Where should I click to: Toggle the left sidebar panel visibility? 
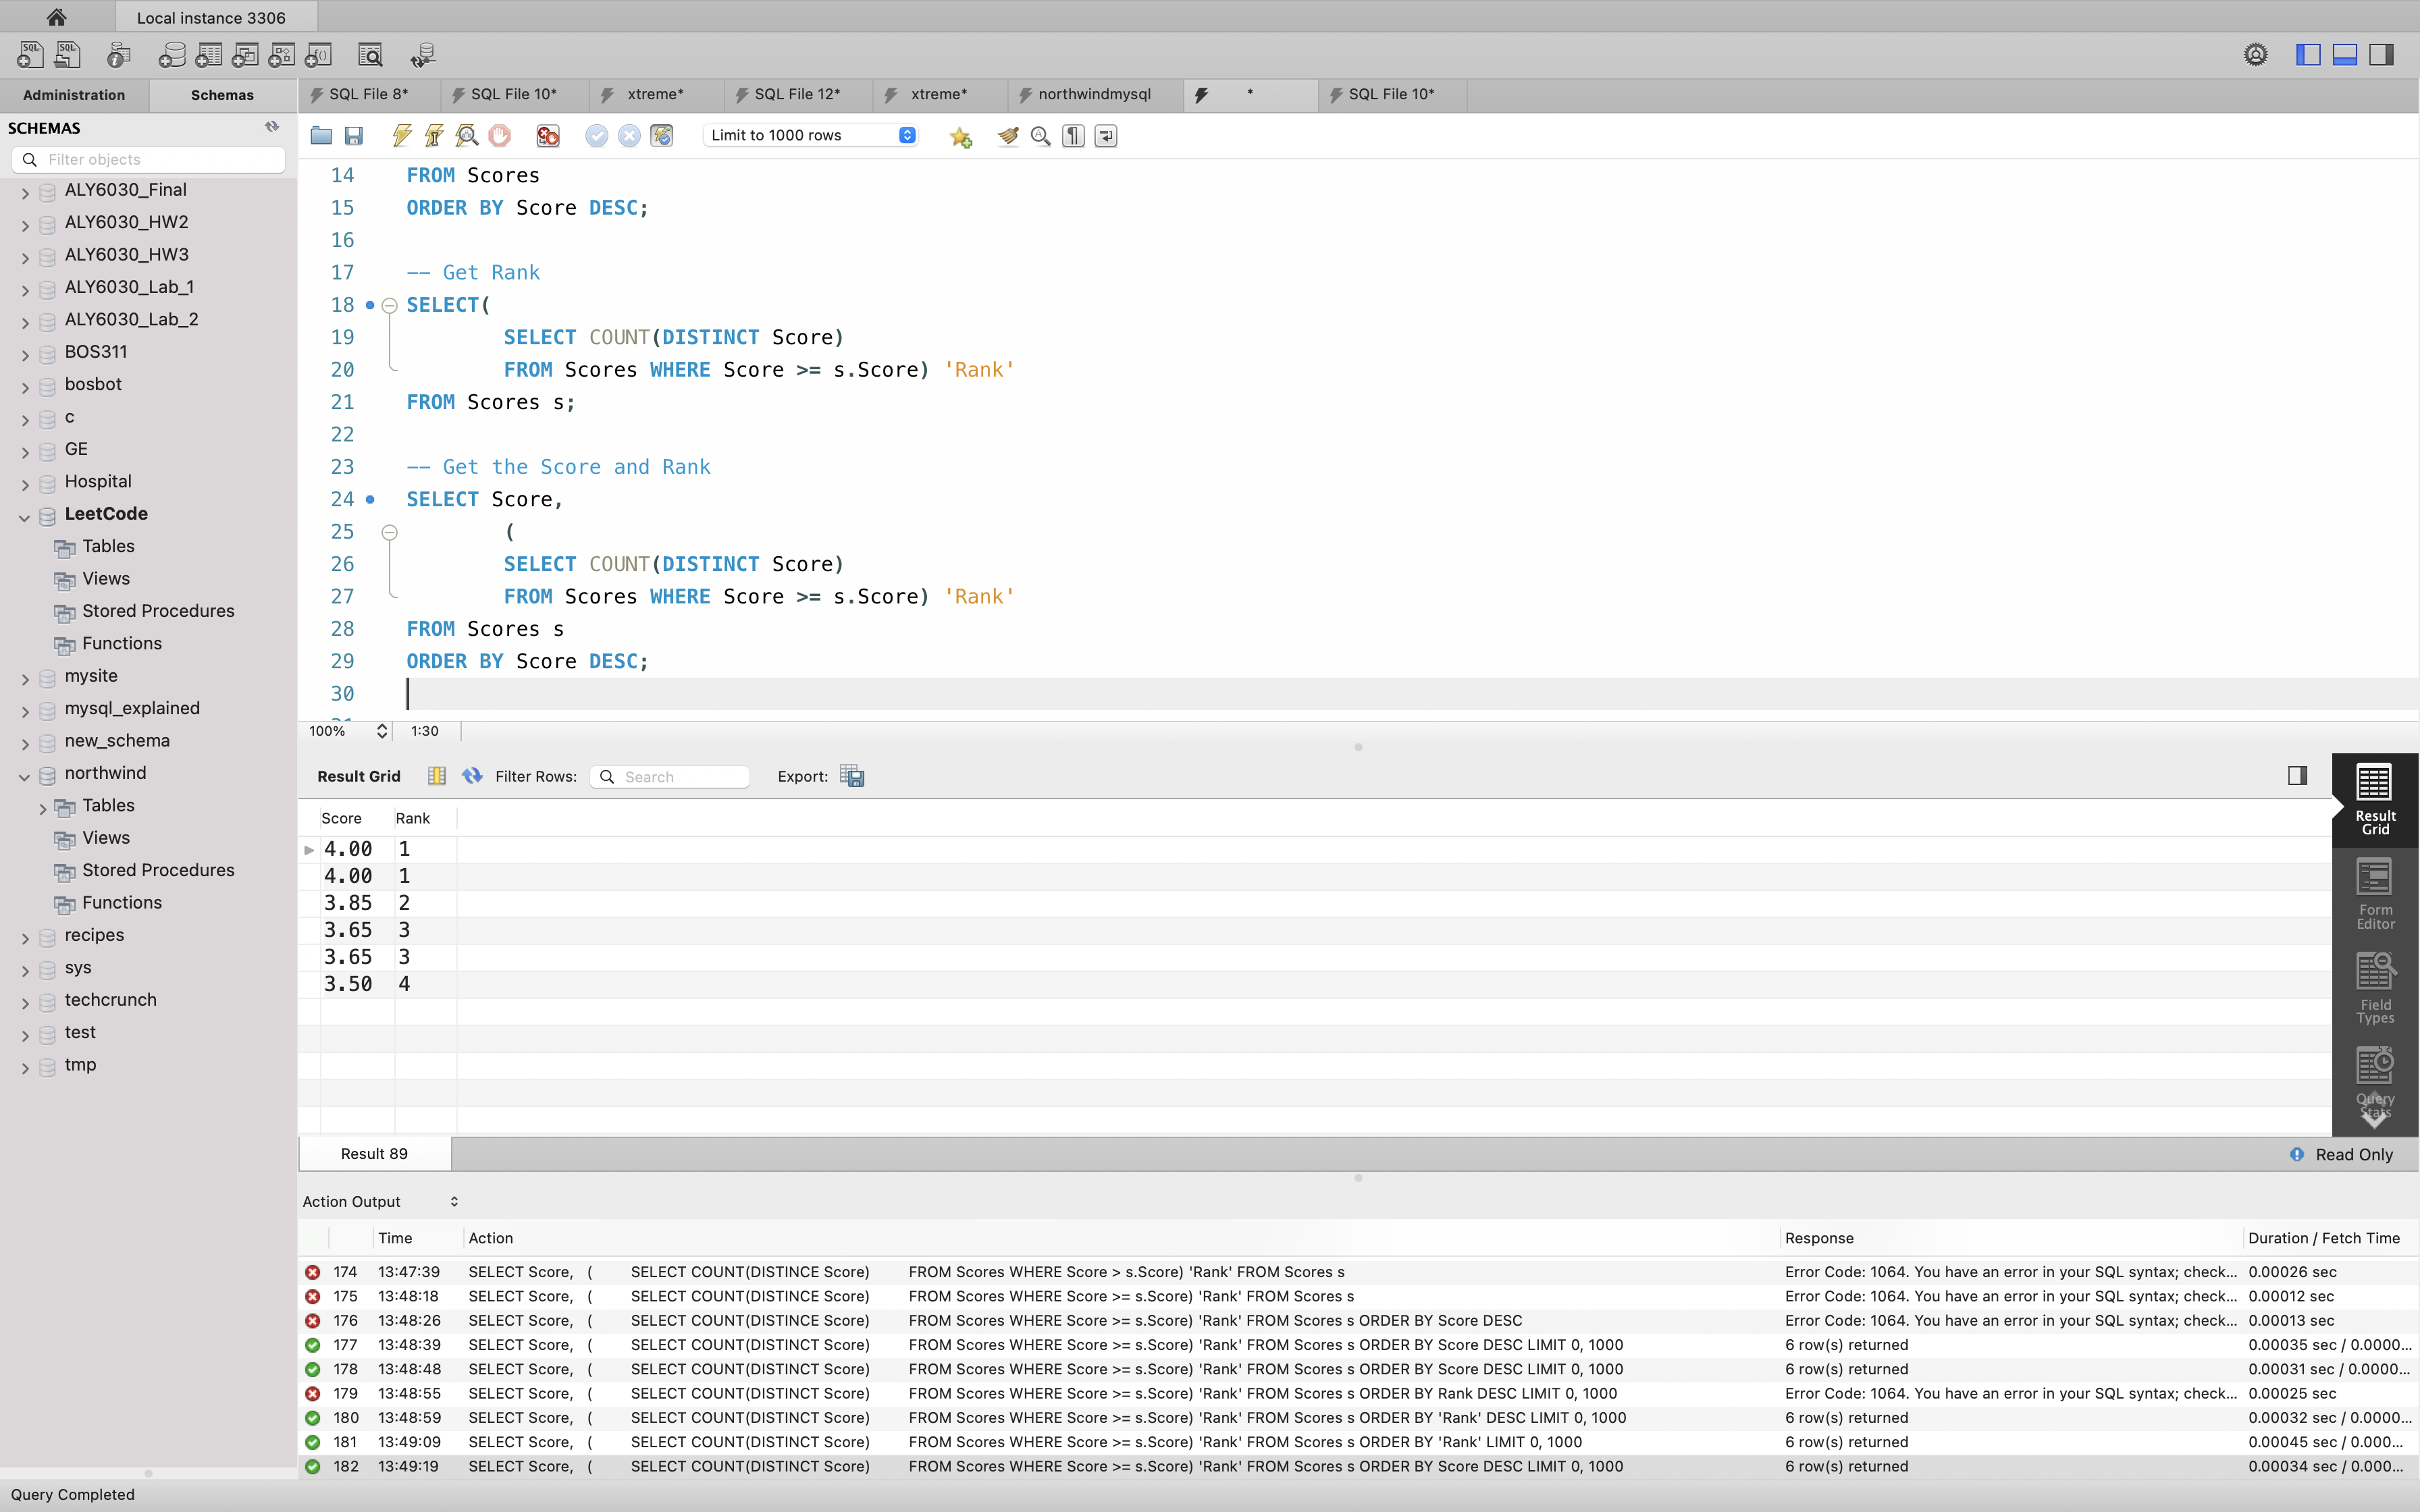tap(2308, 55)
